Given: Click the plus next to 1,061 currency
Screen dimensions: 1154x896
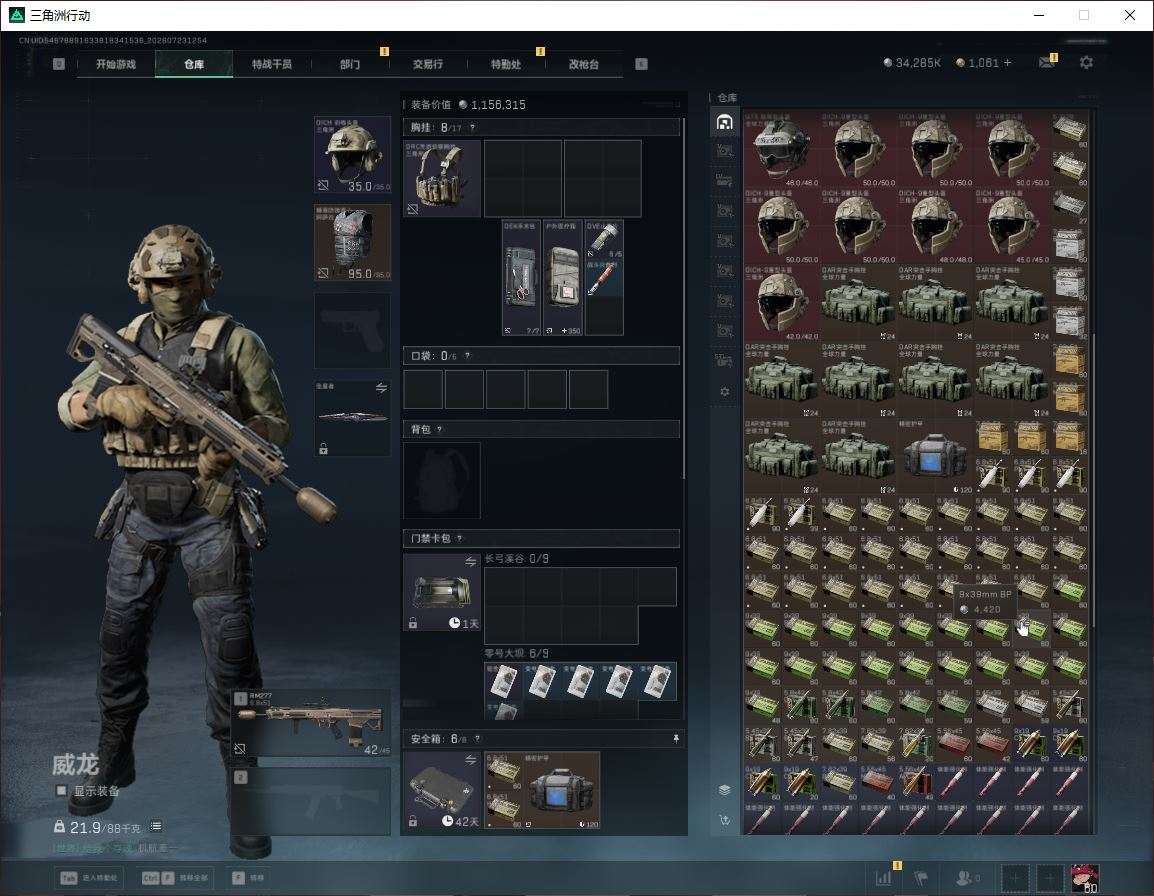Looking at the screenshot, I should [x=1008, y=63].
